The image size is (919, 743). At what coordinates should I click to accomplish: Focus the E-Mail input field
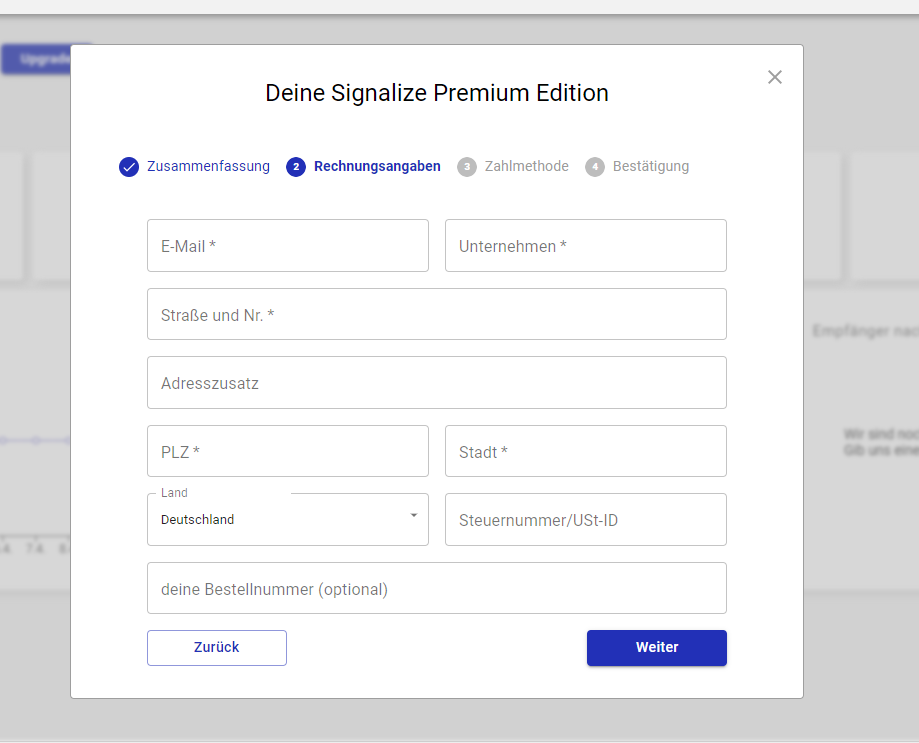tap(288, 246)
